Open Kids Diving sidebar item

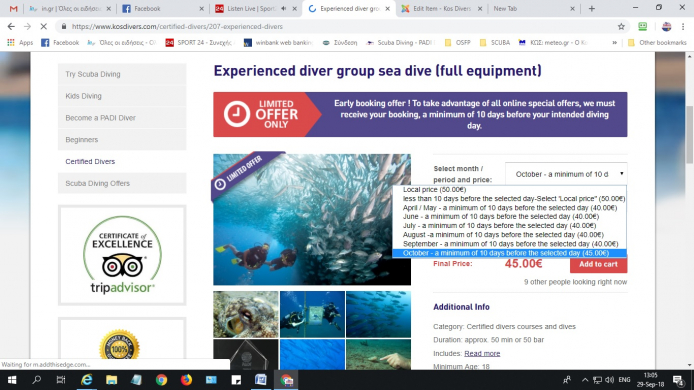point(122,96)
